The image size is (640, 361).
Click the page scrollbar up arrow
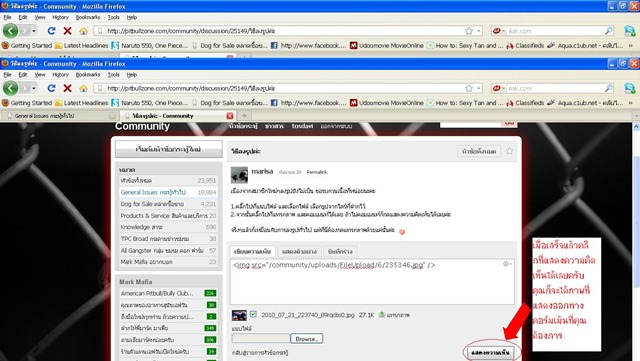click(636, 127)
